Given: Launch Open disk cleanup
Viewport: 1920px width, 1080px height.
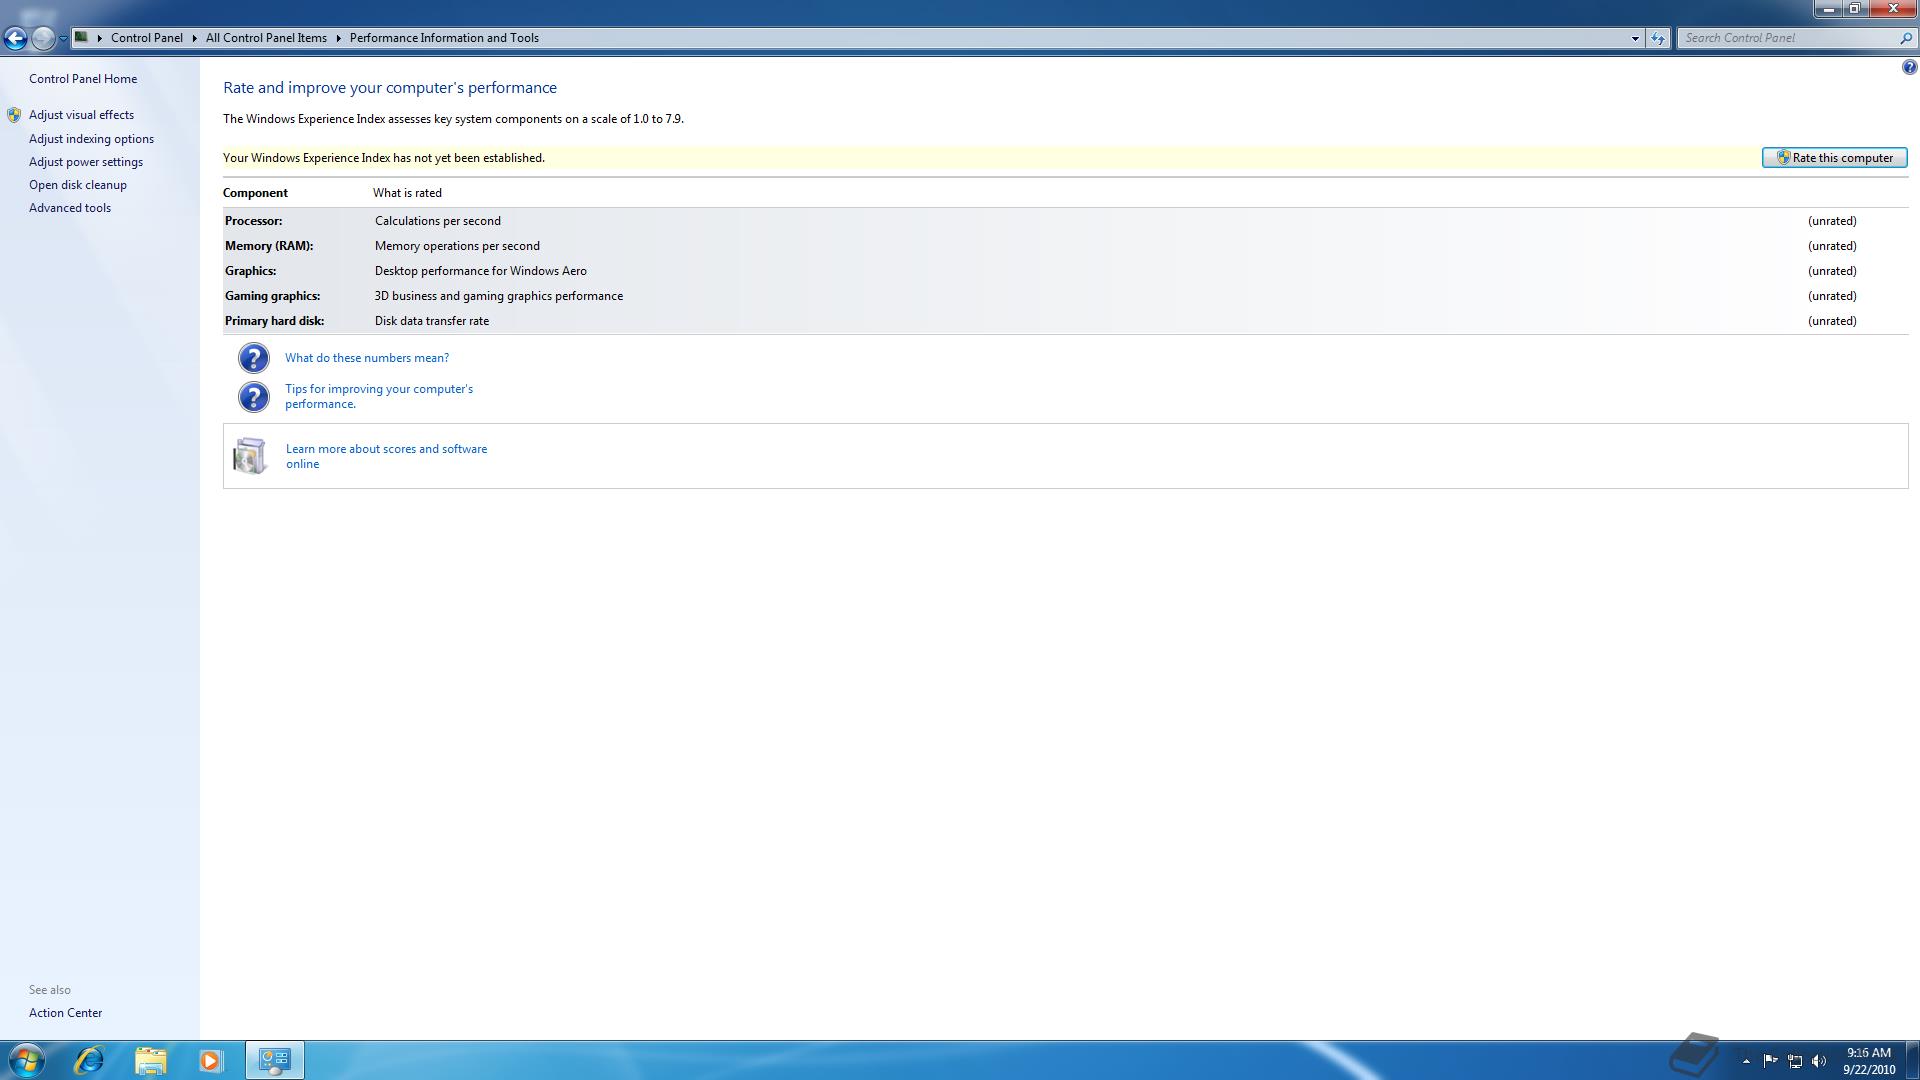Looking at the screenshot, I should pos(78,185).
